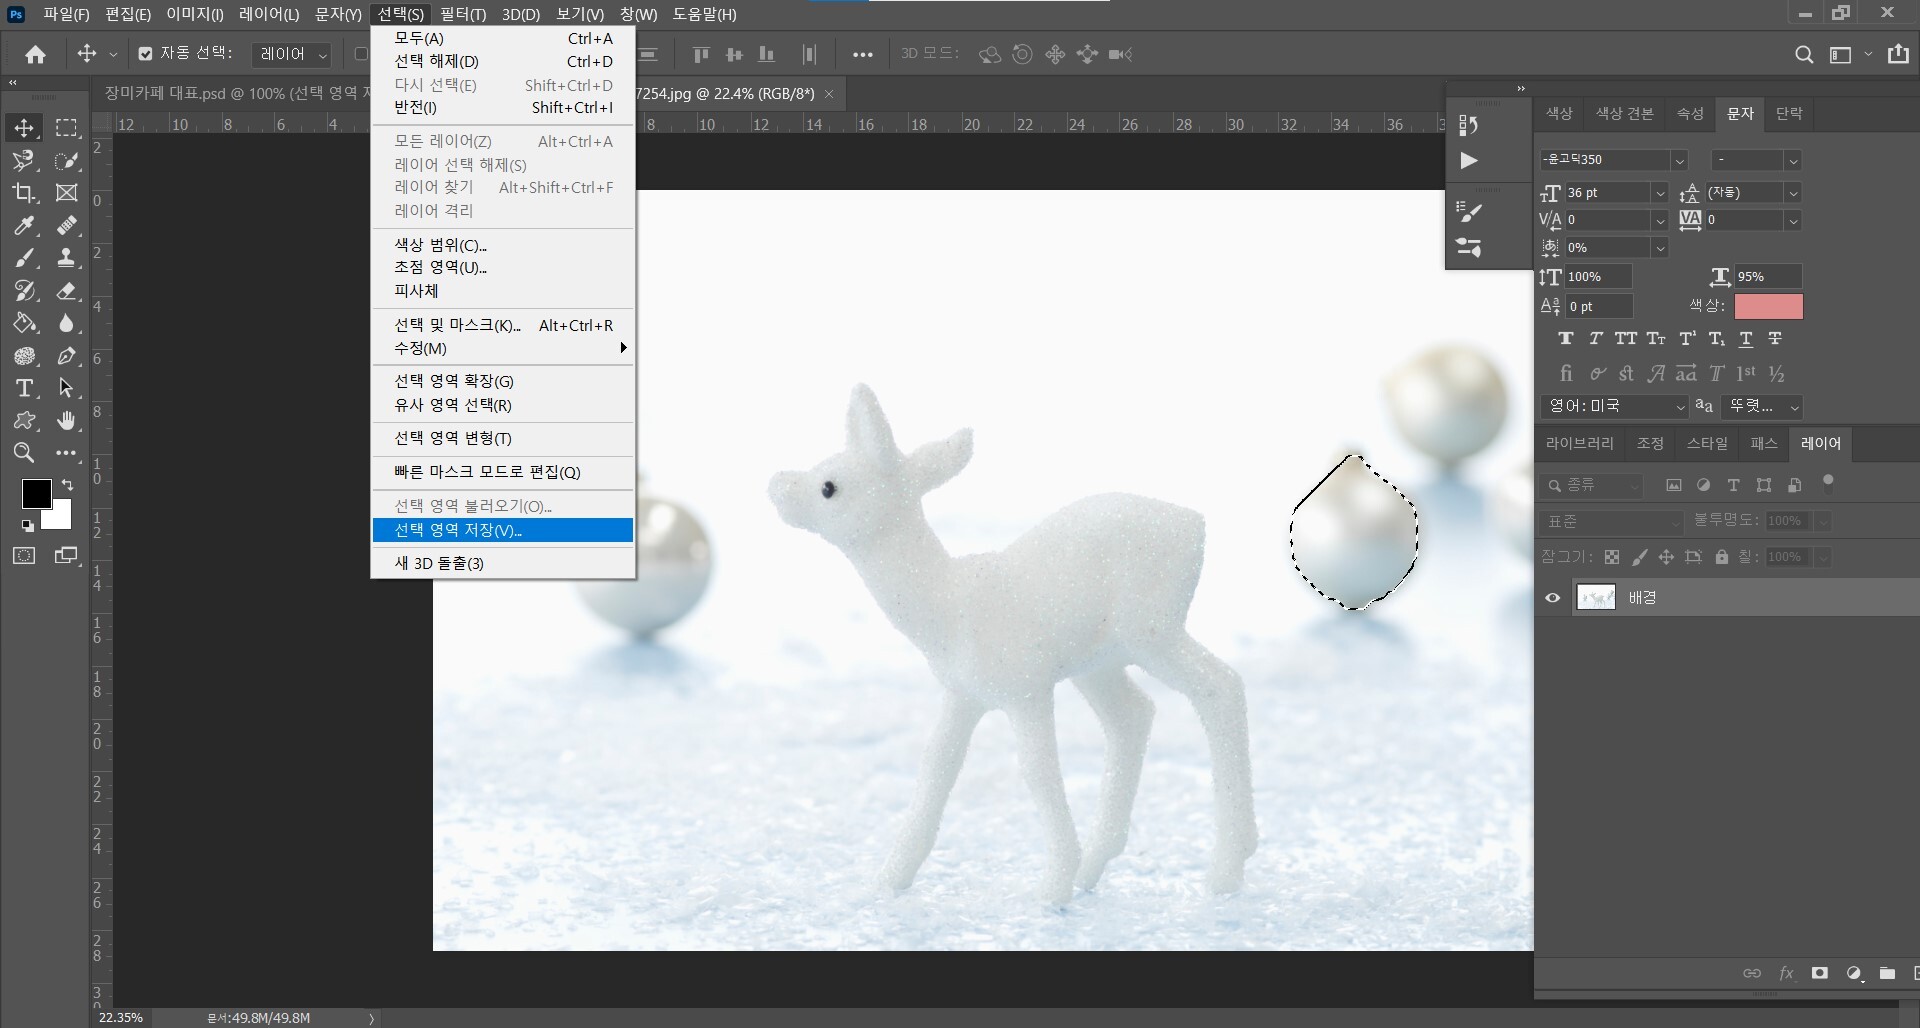1920x1028 pixels.
Task: Open the 레이어 auto-select dropdown
Action: (x=294, y=54)
